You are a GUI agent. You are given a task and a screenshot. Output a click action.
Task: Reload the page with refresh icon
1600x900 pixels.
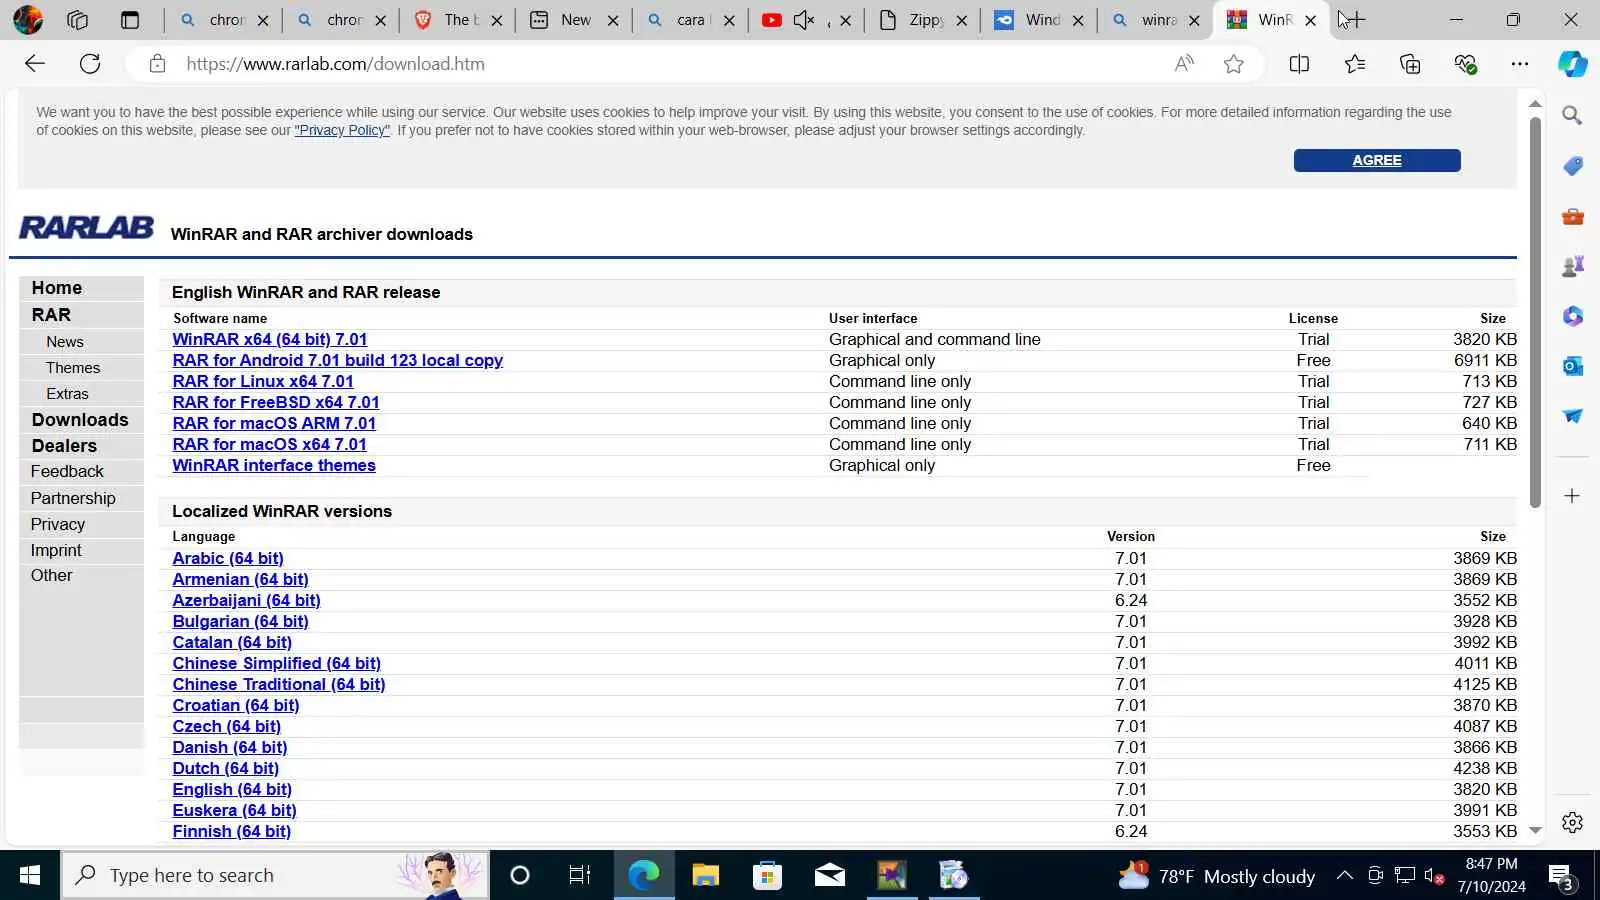click(90, 64)
